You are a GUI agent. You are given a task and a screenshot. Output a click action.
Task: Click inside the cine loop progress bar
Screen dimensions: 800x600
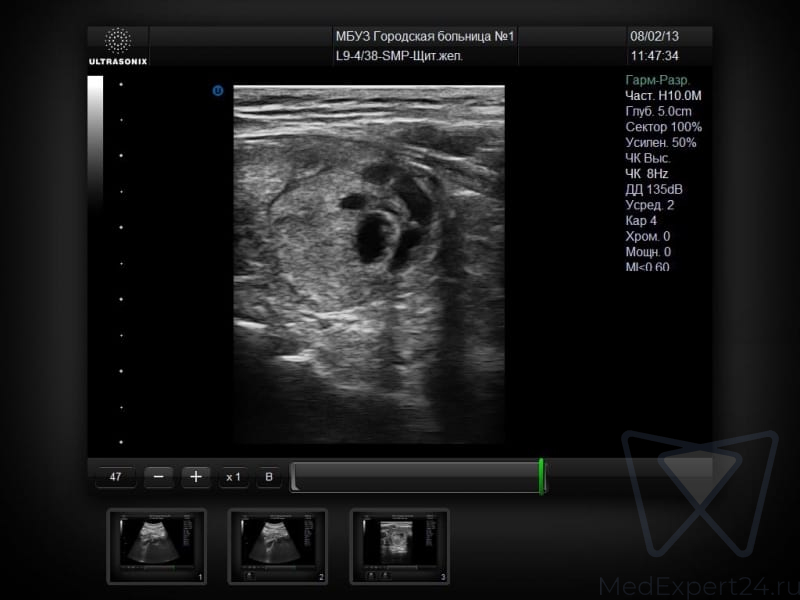click(x=415, y=477)
